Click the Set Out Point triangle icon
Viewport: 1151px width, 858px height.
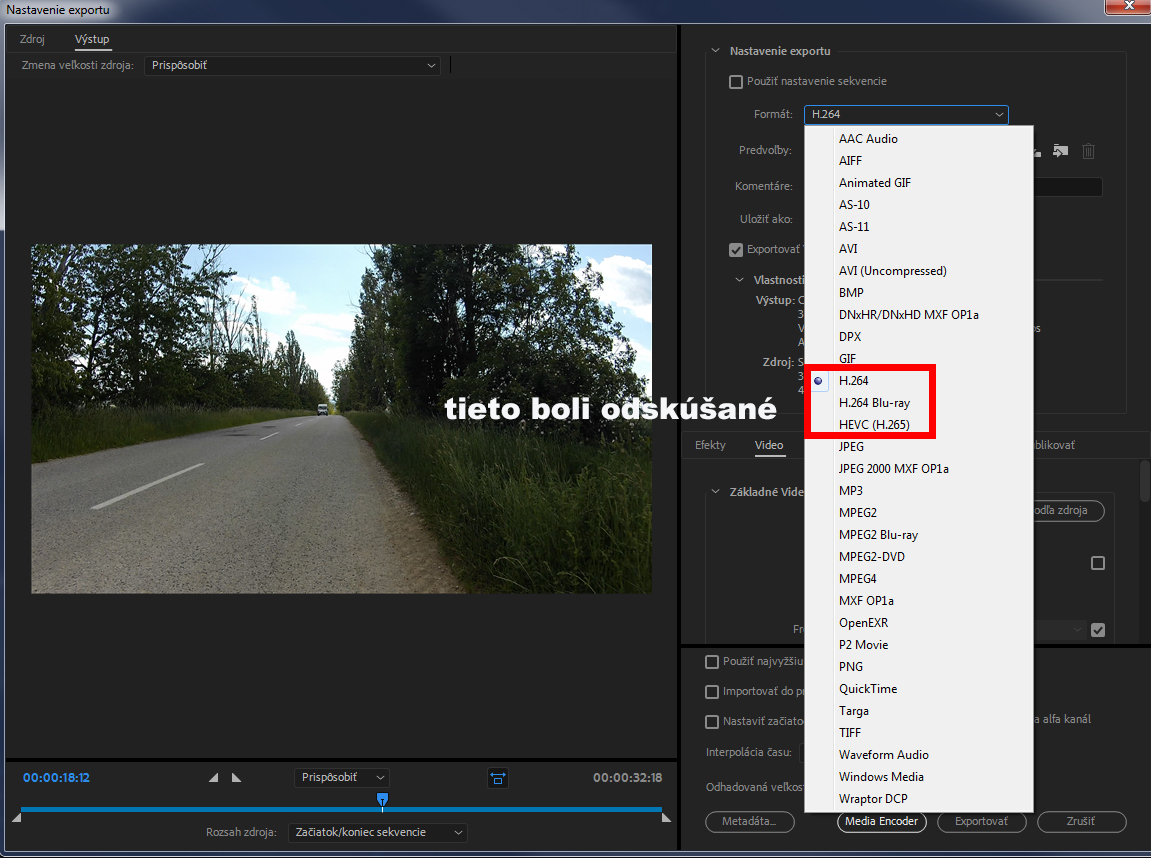pos(236,778)
